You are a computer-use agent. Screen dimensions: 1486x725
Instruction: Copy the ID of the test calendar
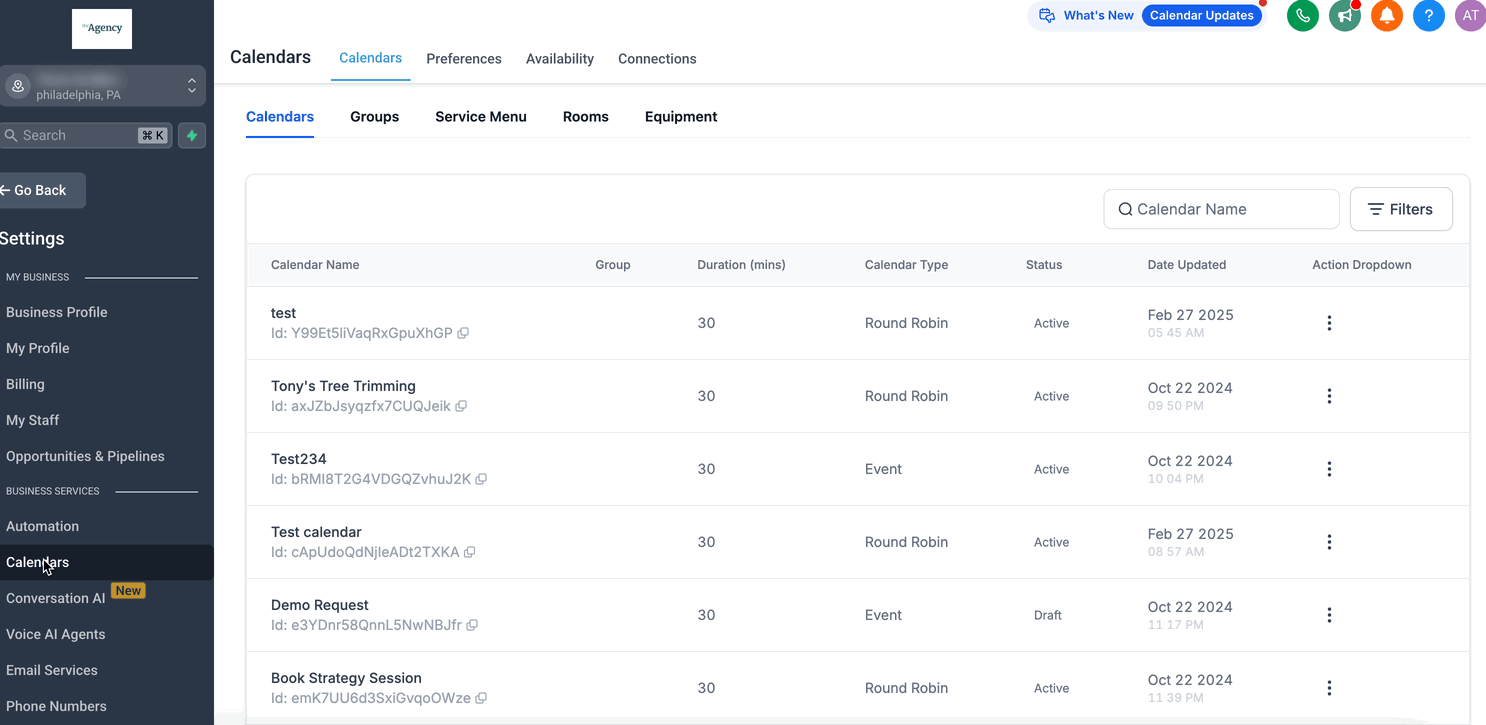pos(463,333)
